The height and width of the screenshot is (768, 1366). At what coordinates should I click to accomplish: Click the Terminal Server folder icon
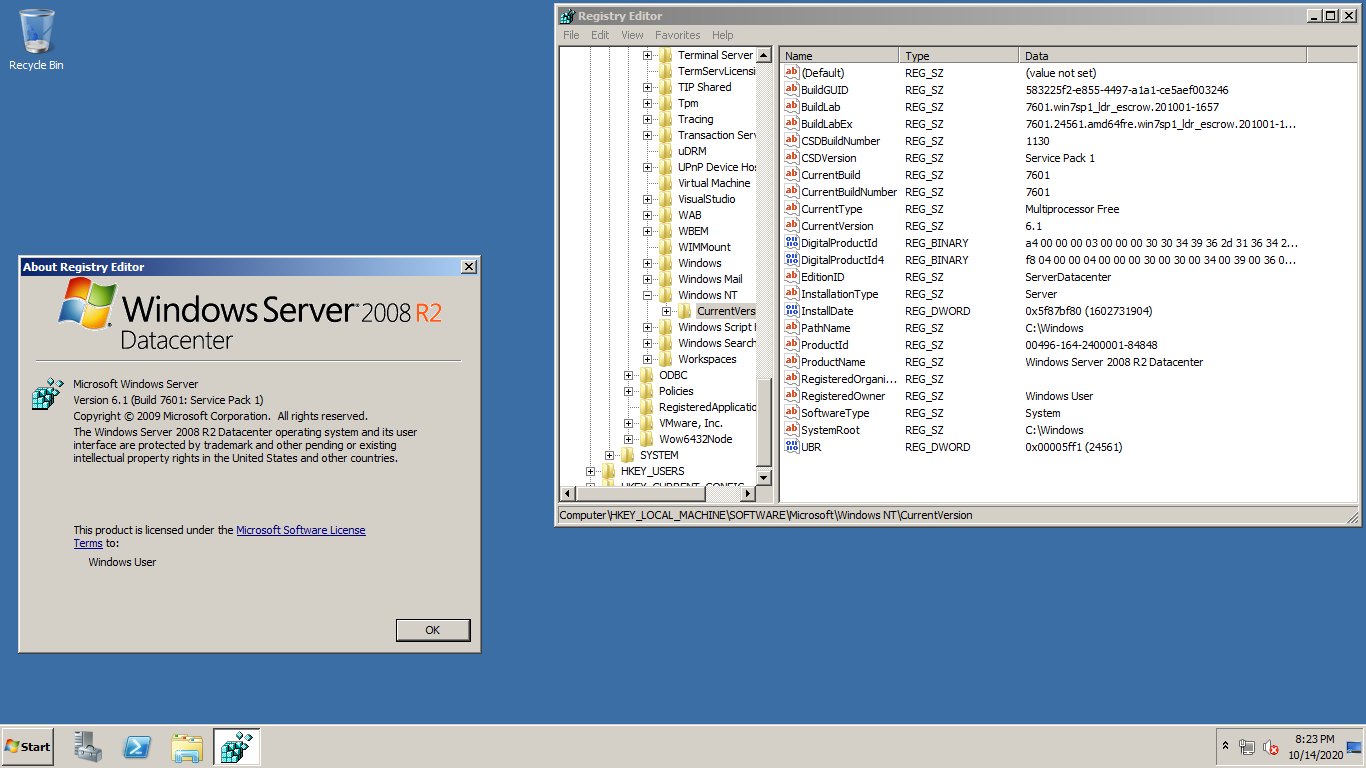pyautogui.click(x=665, y=55)
